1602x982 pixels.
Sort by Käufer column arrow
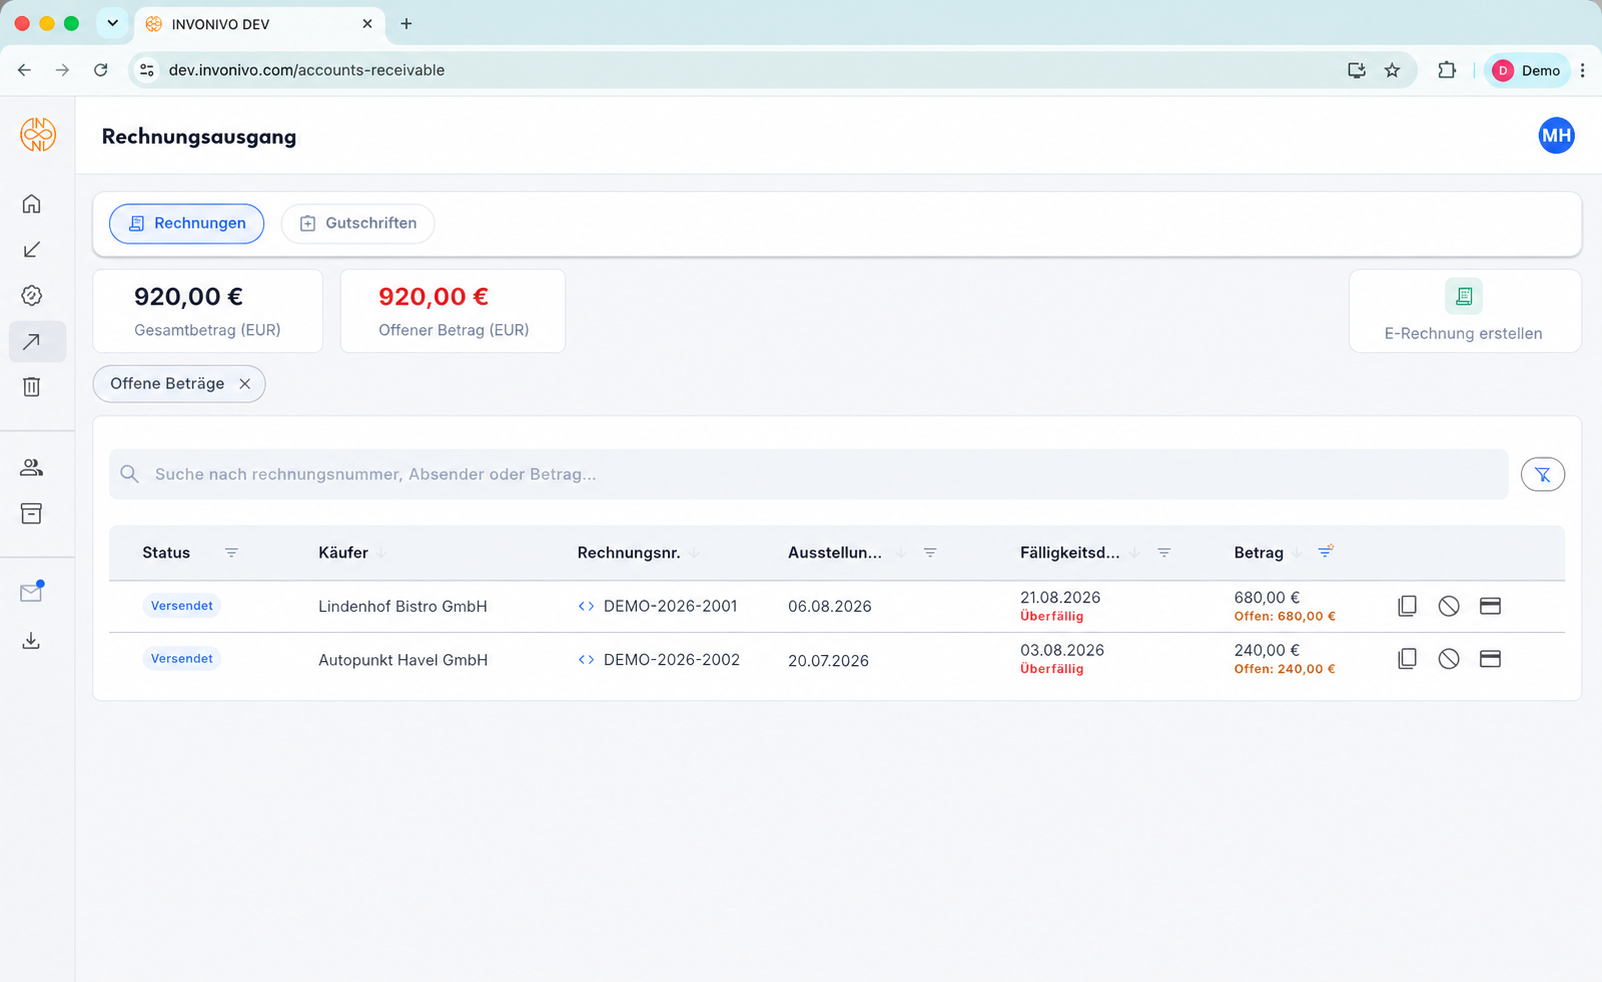(381, 553)
